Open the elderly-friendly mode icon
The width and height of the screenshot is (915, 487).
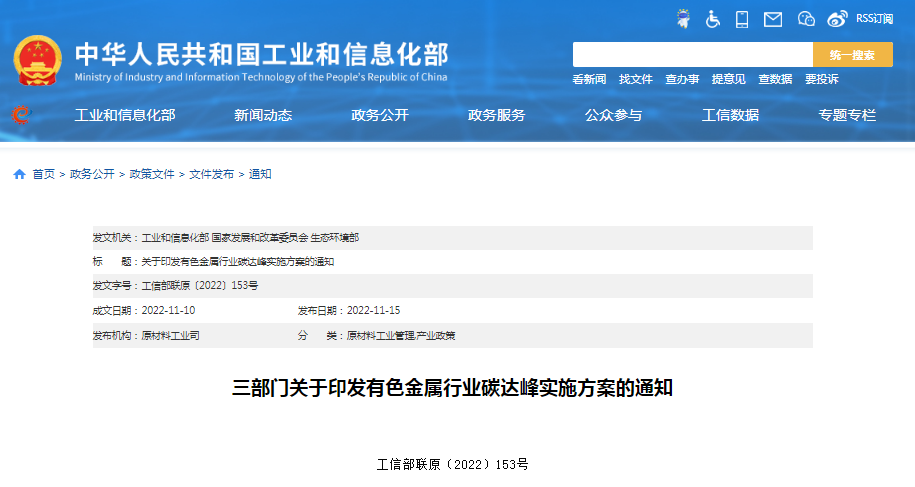(x=683, y=19)
